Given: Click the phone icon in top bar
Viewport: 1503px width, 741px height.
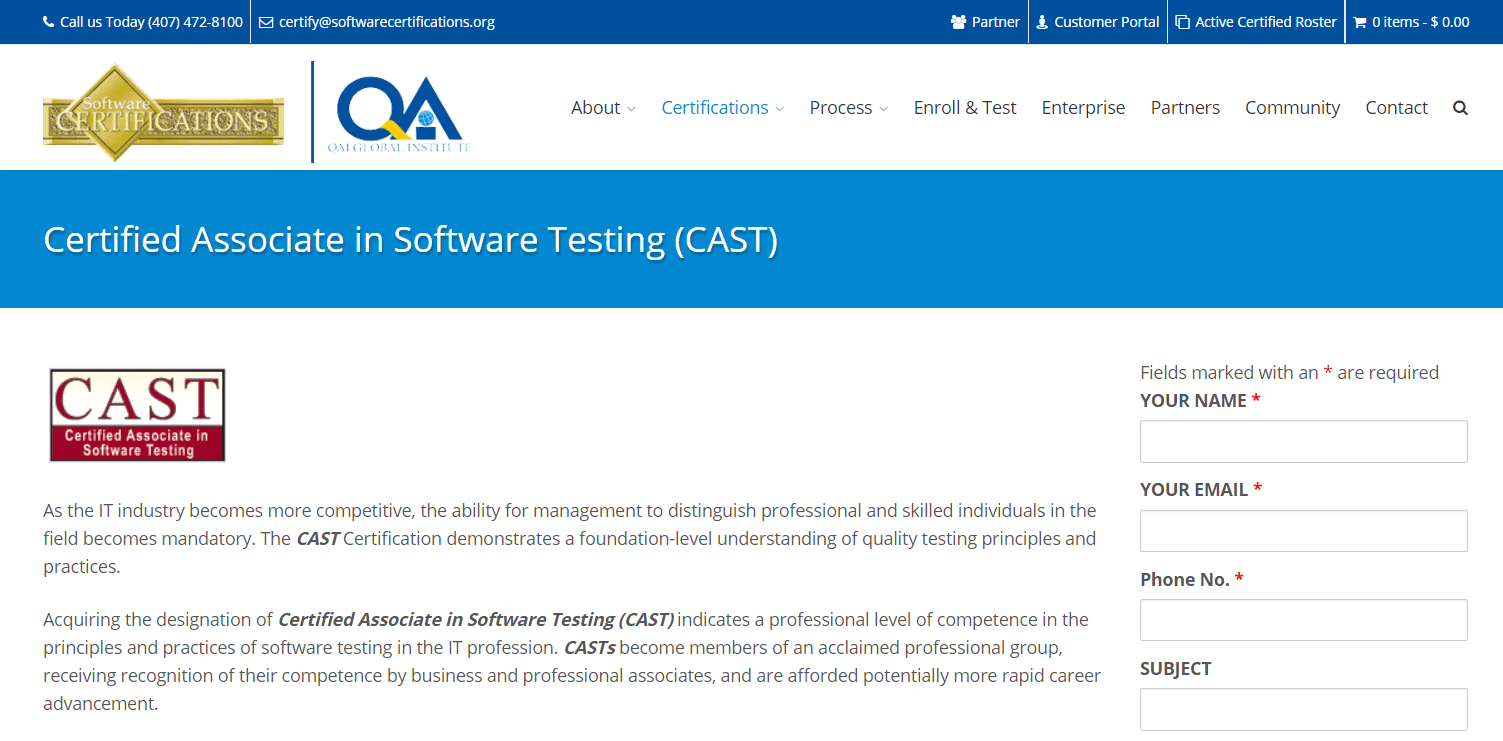Looking at the screenshot, I should coord(49,21).
